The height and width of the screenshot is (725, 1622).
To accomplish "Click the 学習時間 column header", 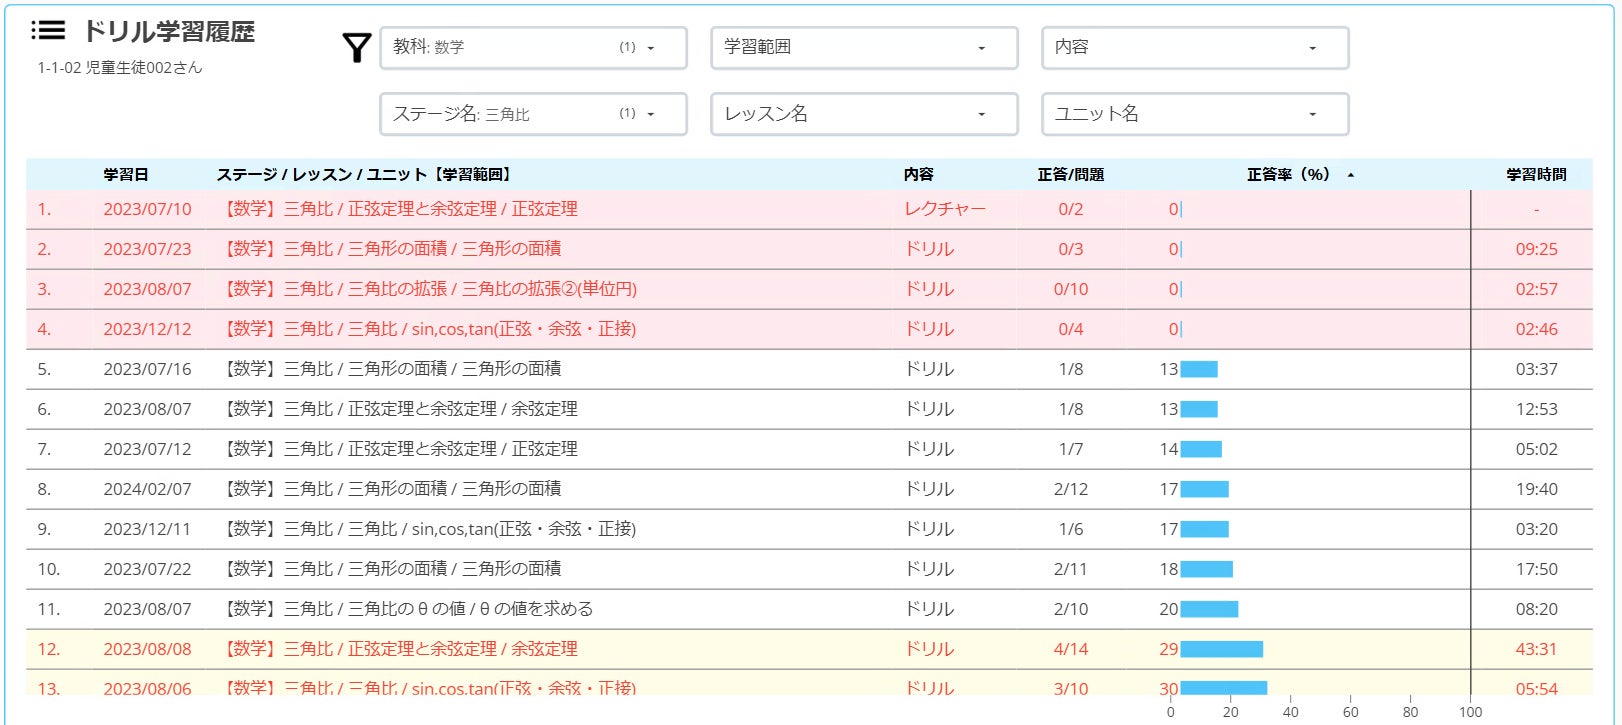I will point(1536,175).
